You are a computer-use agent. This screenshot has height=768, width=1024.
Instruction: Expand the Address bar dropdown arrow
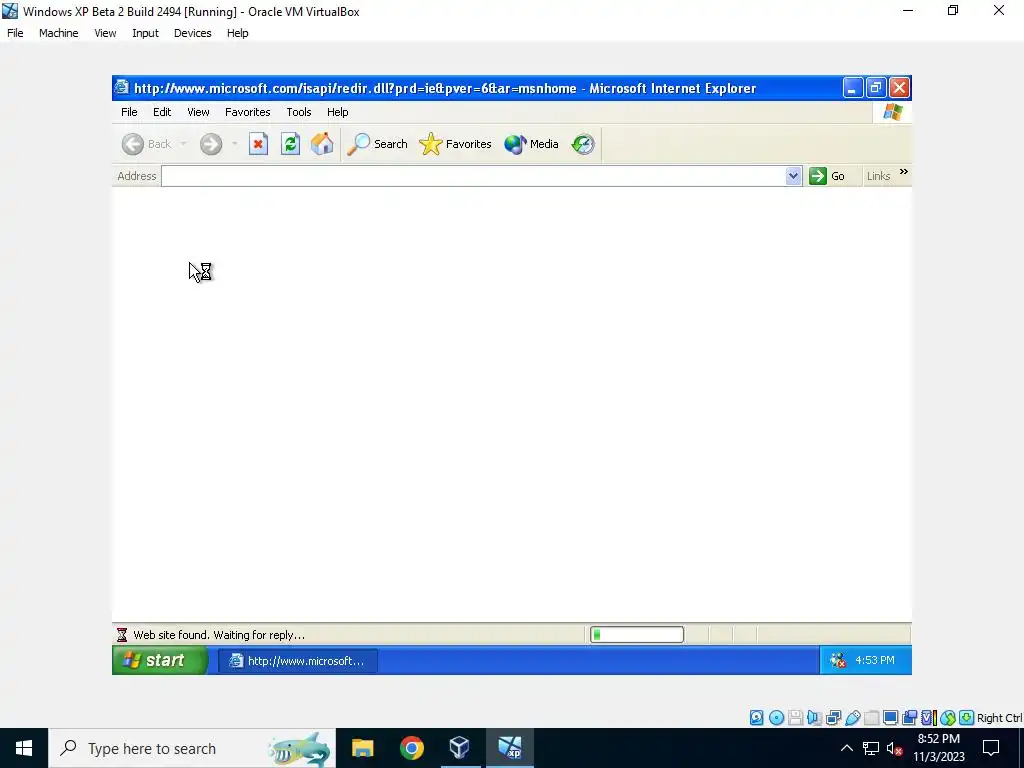(x=793, y=176)
